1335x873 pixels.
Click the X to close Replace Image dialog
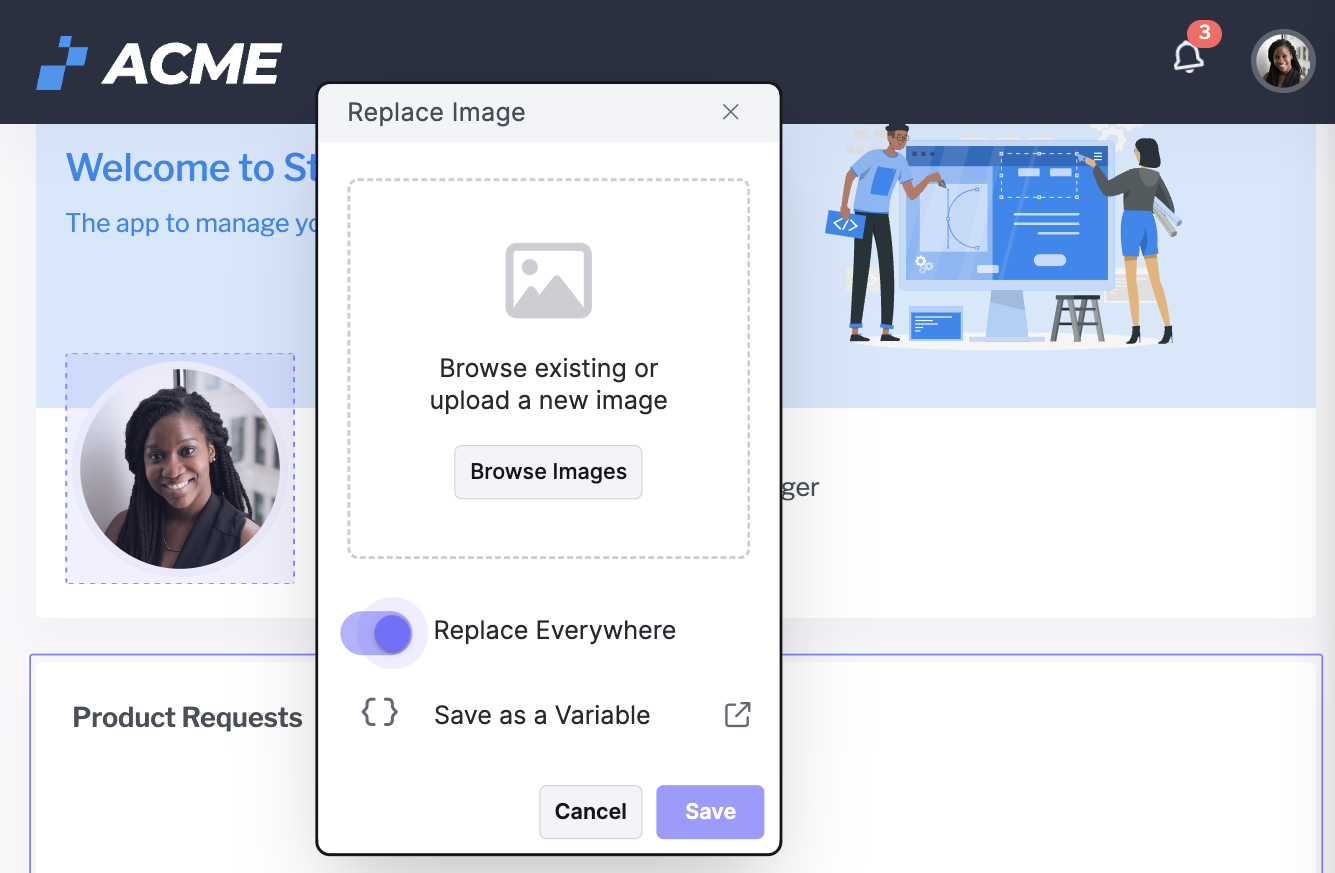click(x=730, y=112)
